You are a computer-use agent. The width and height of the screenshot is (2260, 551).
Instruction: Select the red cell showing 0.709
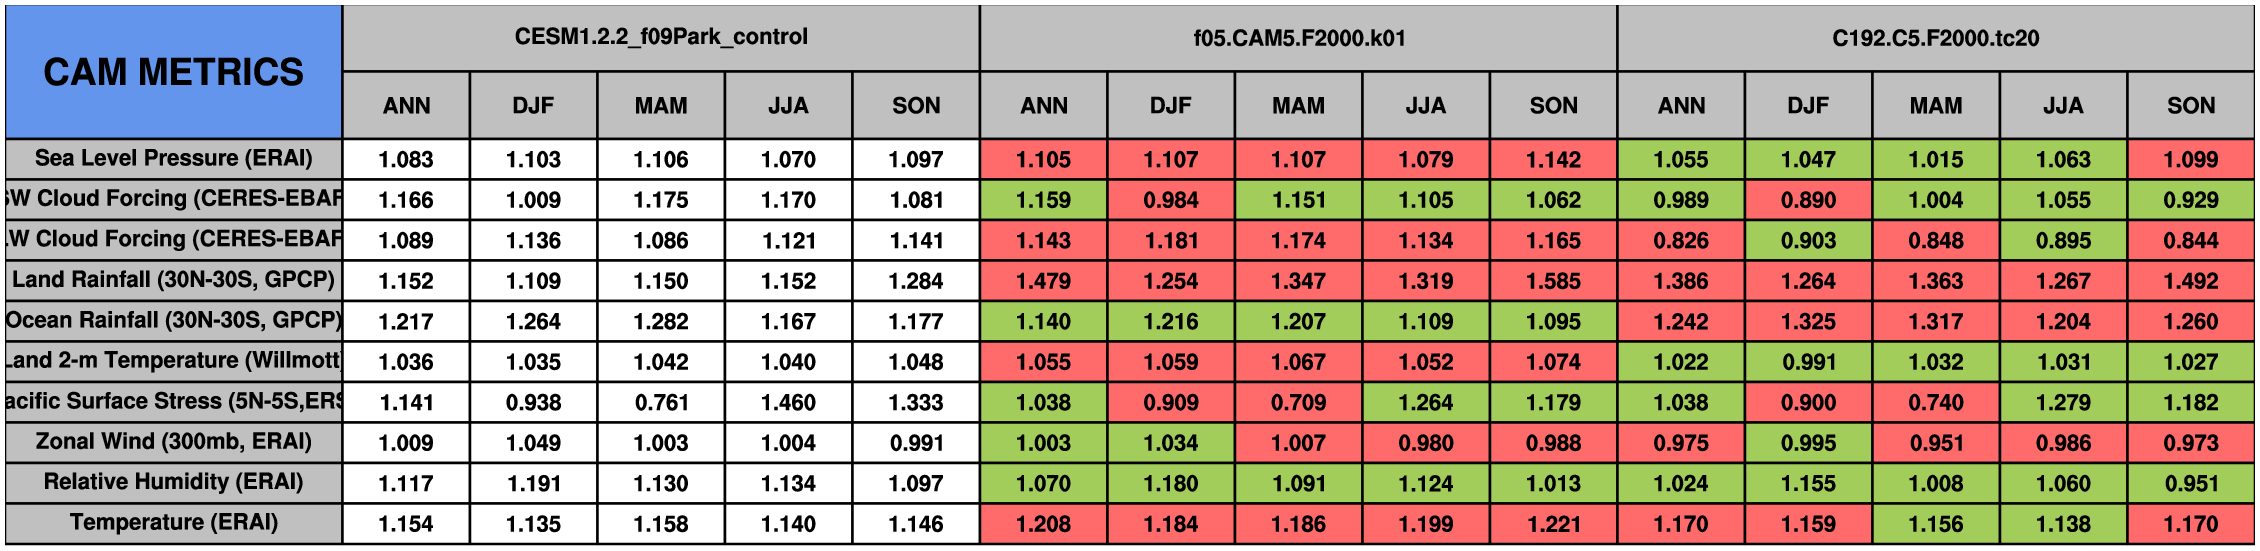1298,403
